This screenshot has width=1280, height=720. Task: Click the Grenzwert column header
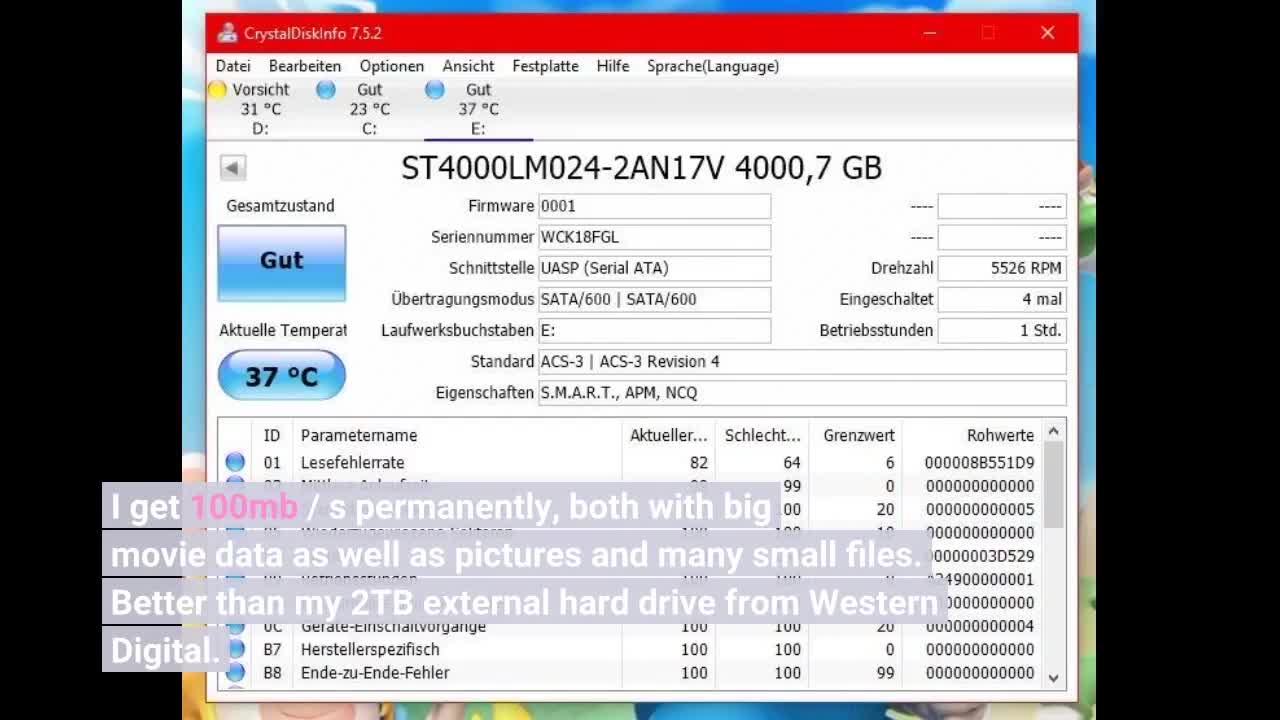(855, 435)
